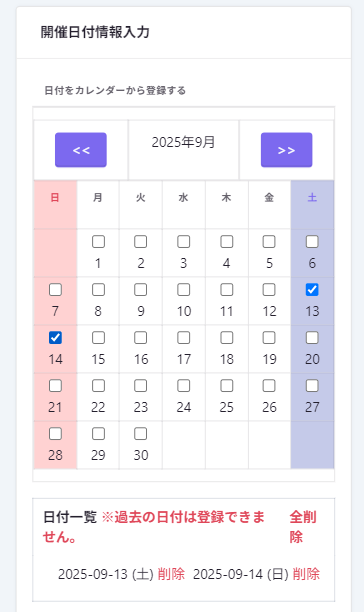The height and width of the screenshot is (612, 364).
Task: Check the box for date 30
Action: click(140, 434)
